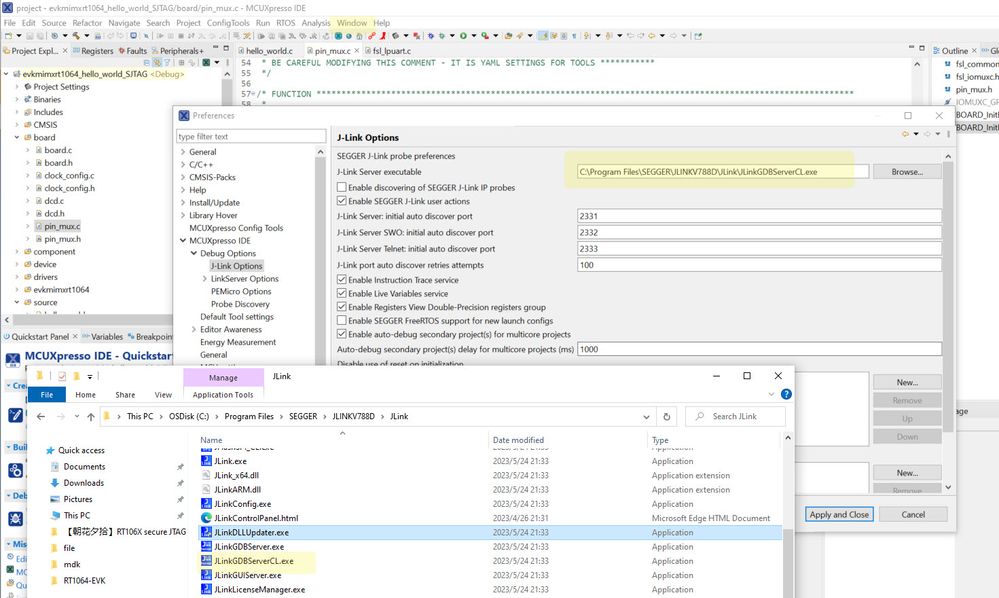Refresh the JLink folder address bar
999x598 pixels.
pyautogui.click(x=666, y=416)
